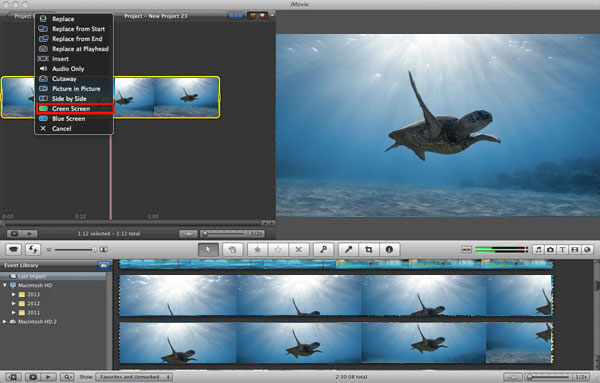Viewport: 600px width, 383px height.
Task: Unmark selection (hollow star)
Action: [278, 249]
